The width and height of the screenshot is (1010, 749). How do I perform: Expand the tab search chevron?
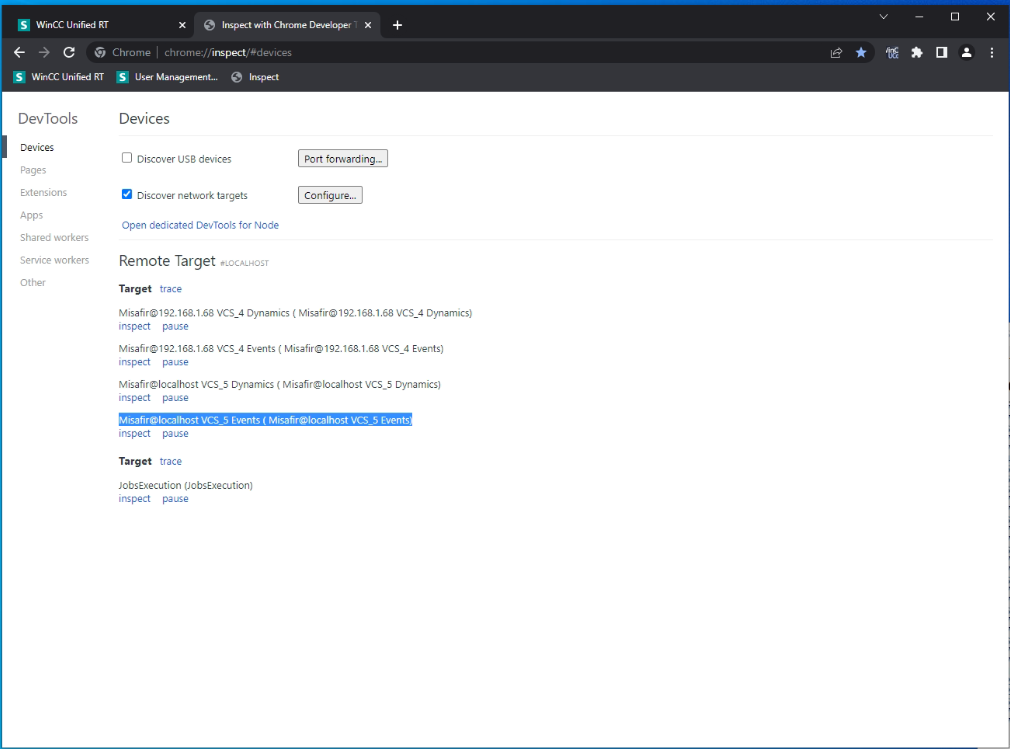pos(883,17)
